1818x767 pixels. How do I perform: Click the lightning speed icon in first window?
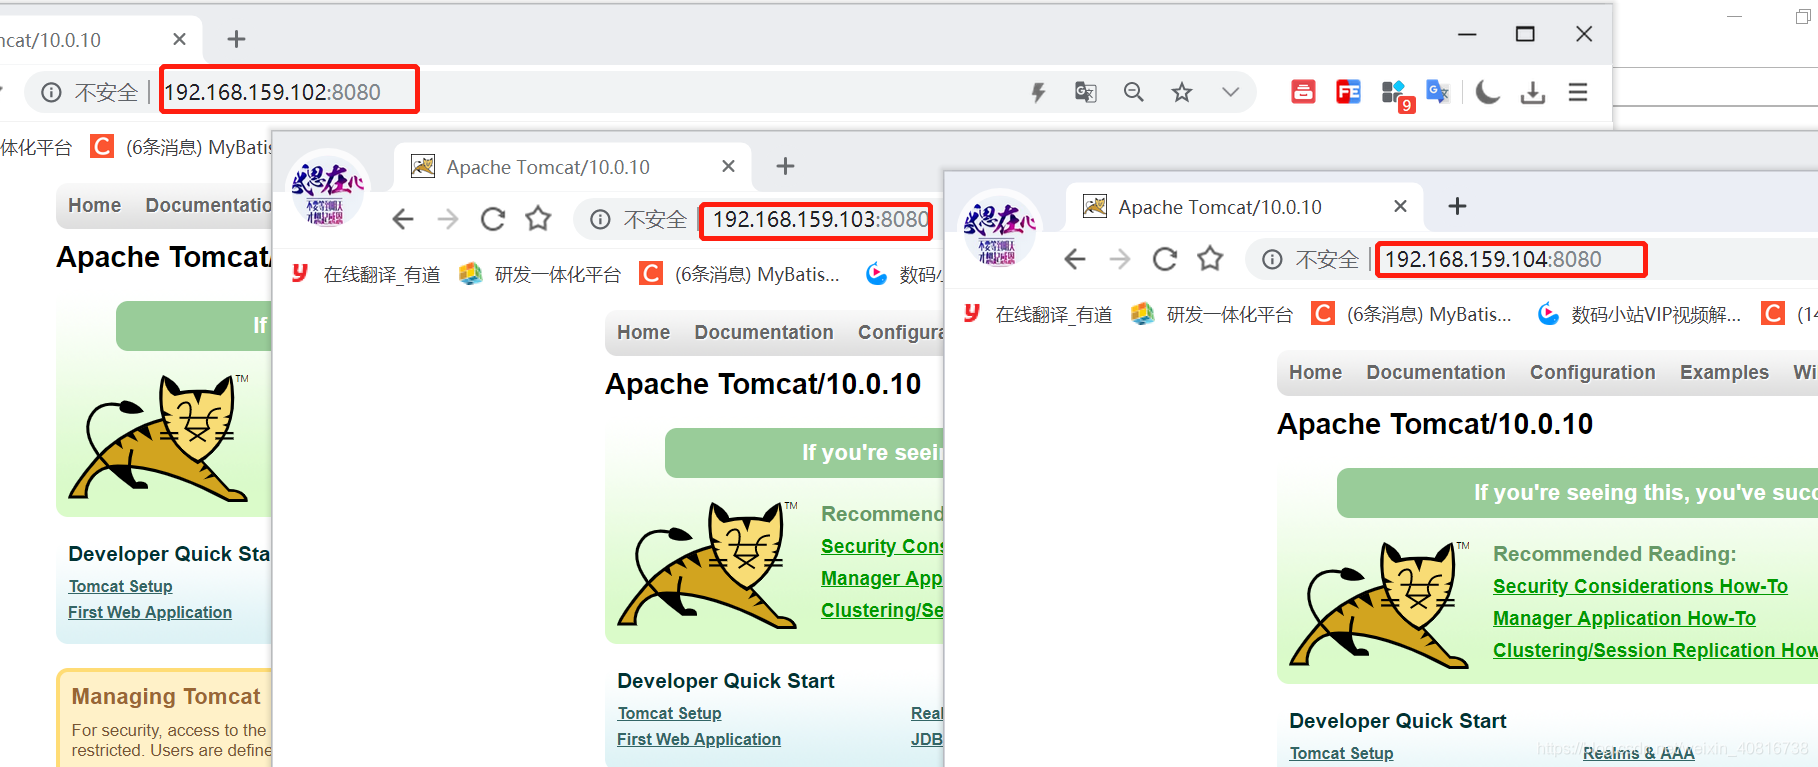[x=1038, y=93]
